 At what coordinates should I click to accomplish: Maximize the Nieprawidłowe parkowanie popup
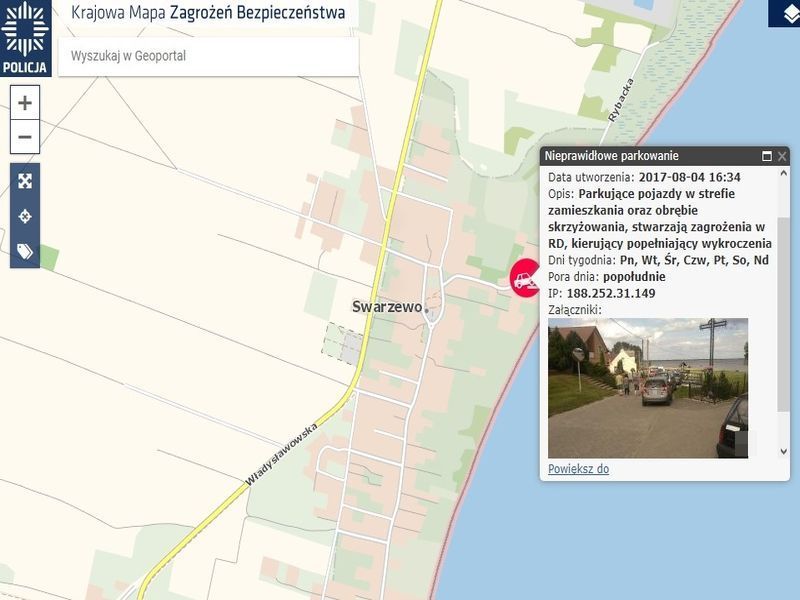click(x=767, y=156)
